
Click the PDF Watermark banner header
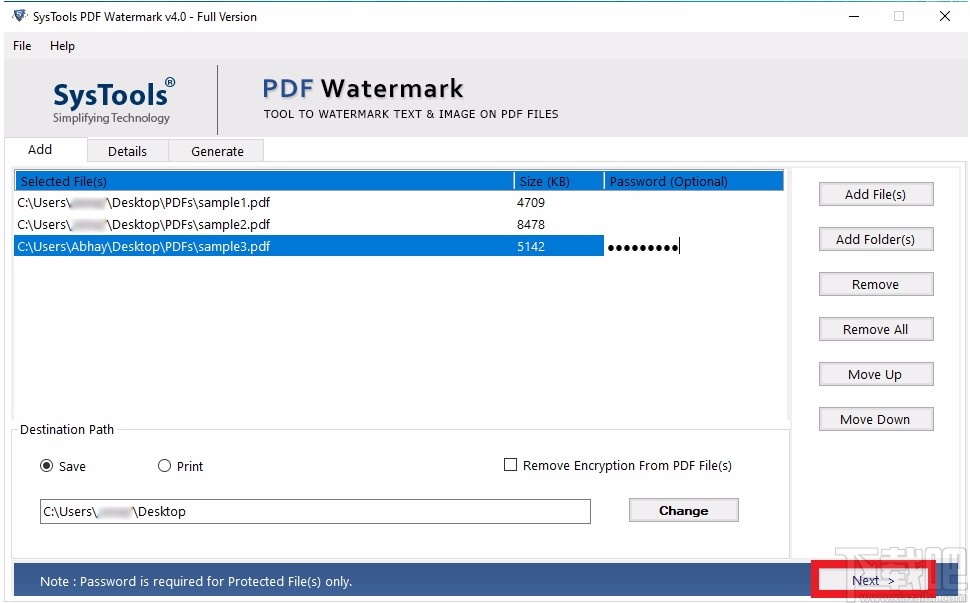pyautogui.click(x=361, y=89)
